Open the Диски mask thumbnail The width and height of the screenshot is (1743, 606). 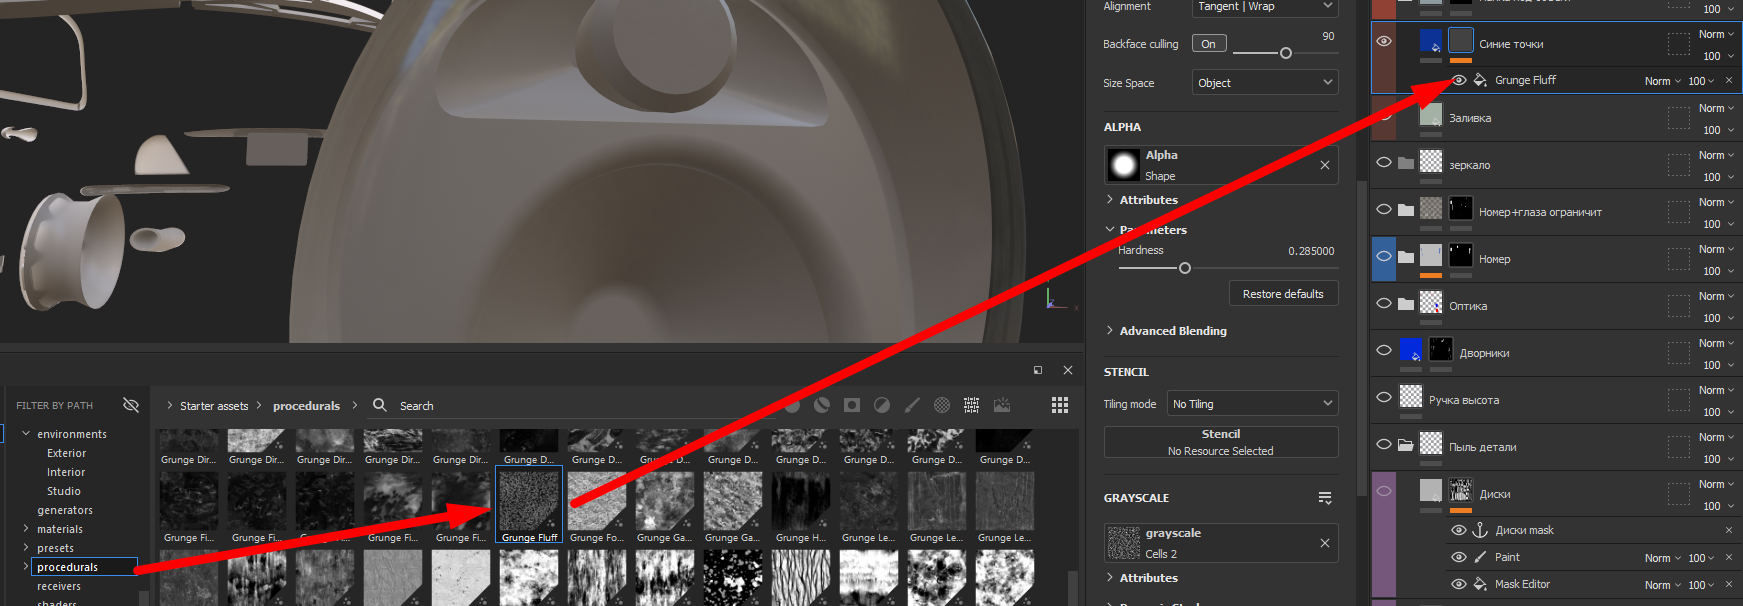[1461, 491]
